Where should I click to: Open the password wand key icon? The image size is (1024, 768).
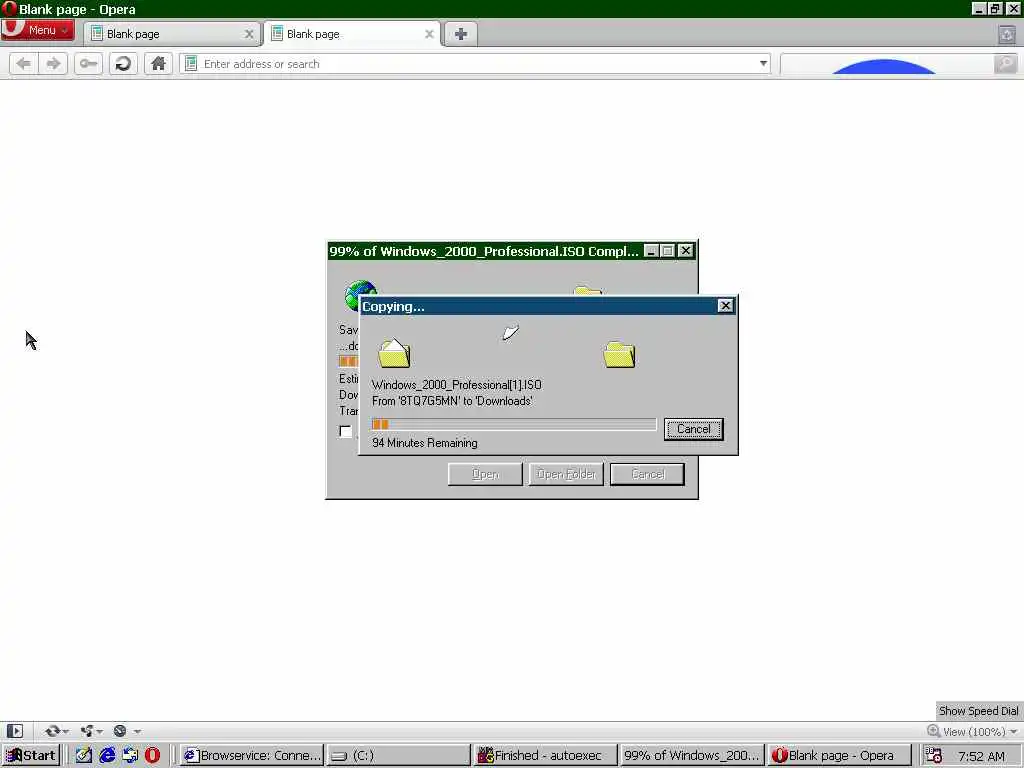88,63
